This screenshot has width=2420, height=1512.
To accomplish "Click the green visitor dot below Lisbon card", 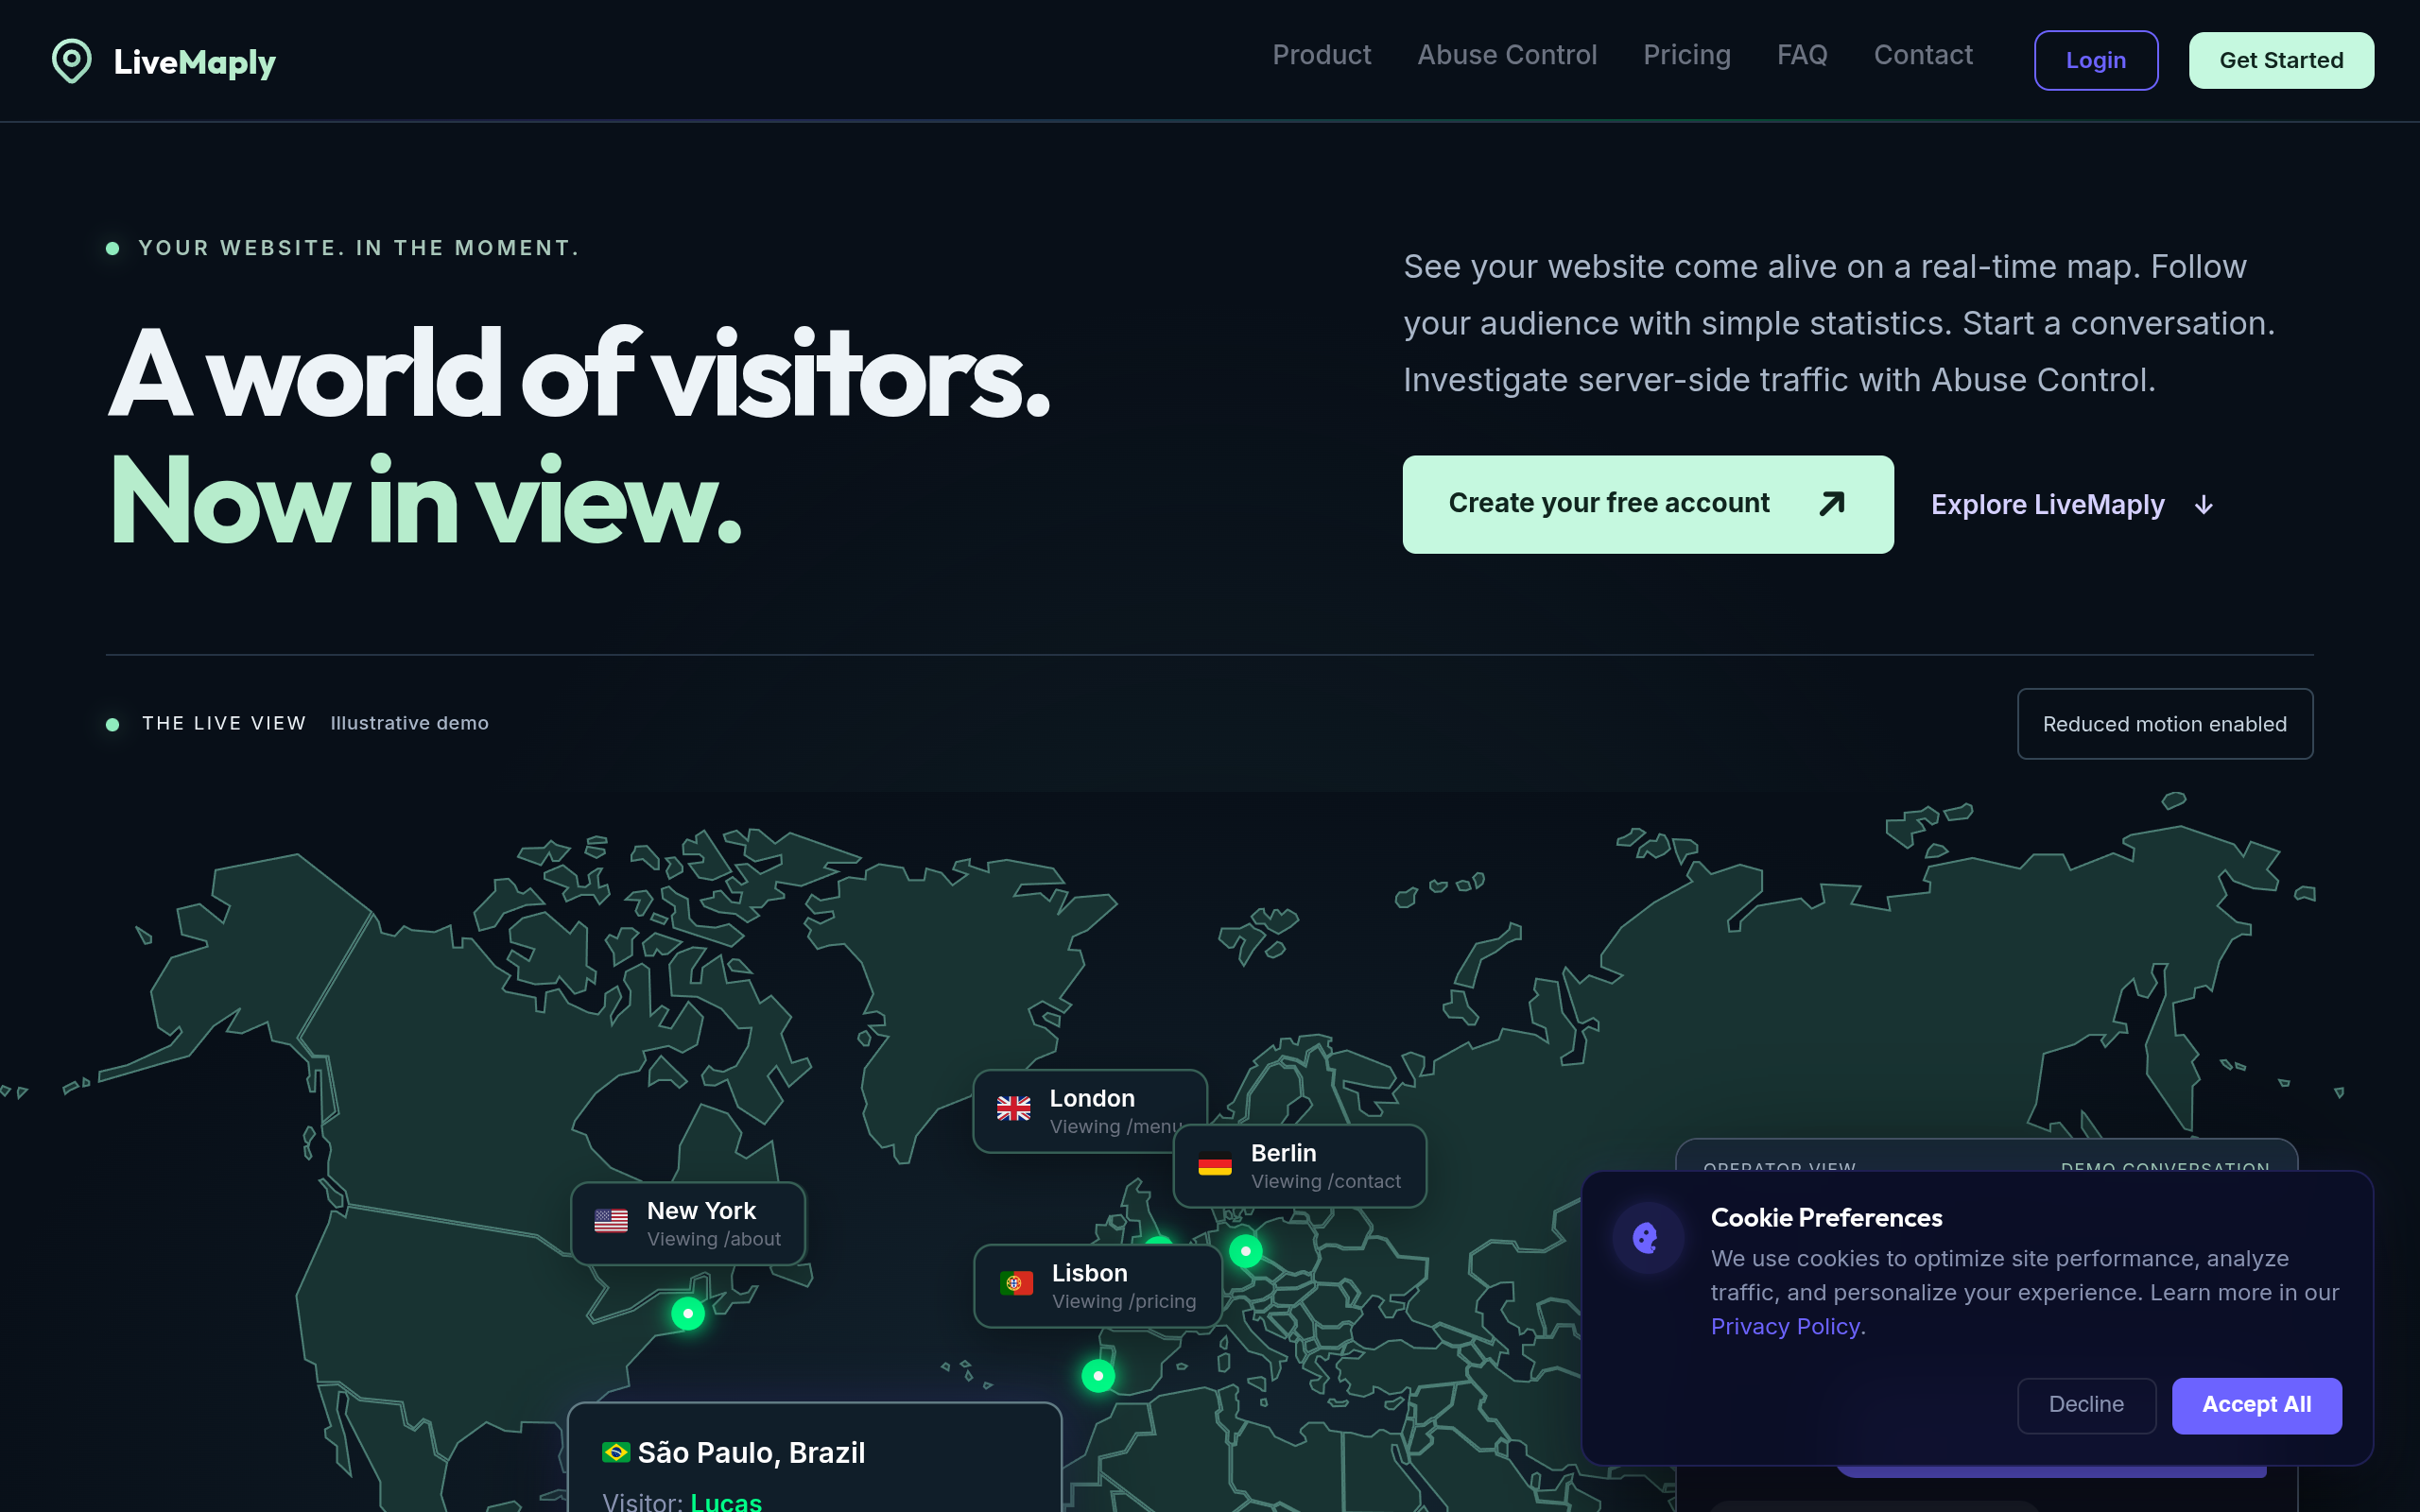I will click(x=1098, y=1376).
